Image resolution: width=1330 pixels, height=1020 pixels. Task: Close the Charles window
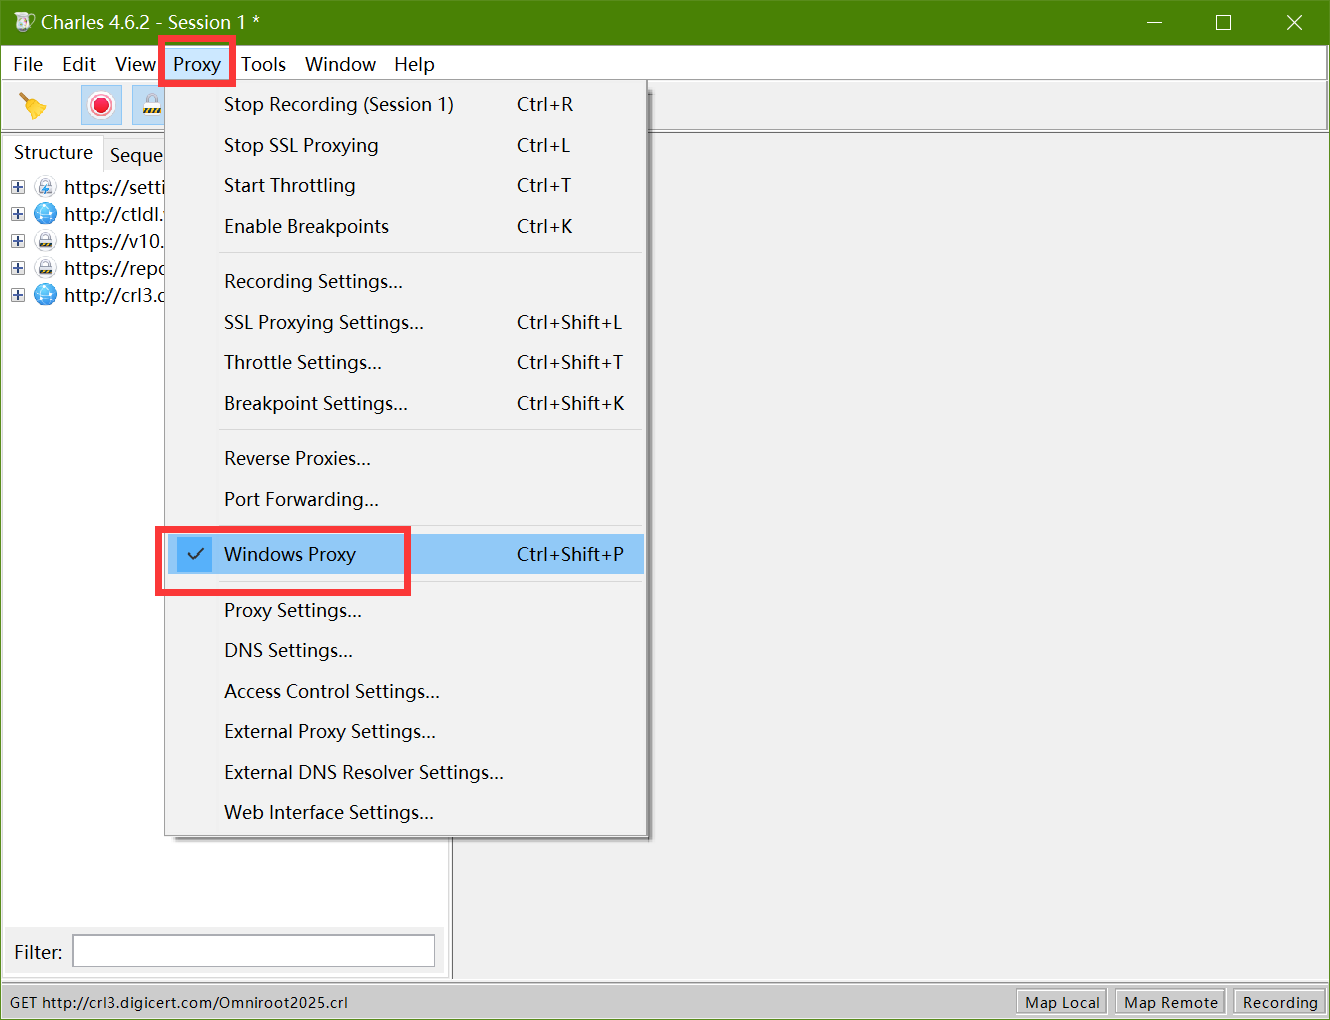point(1294,22)
